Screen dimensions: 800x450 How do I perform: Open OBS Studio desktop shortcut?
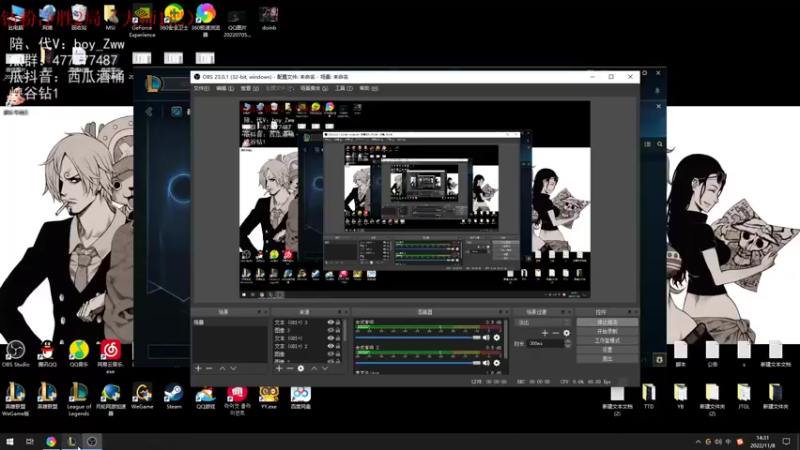(x=15, y=354)
